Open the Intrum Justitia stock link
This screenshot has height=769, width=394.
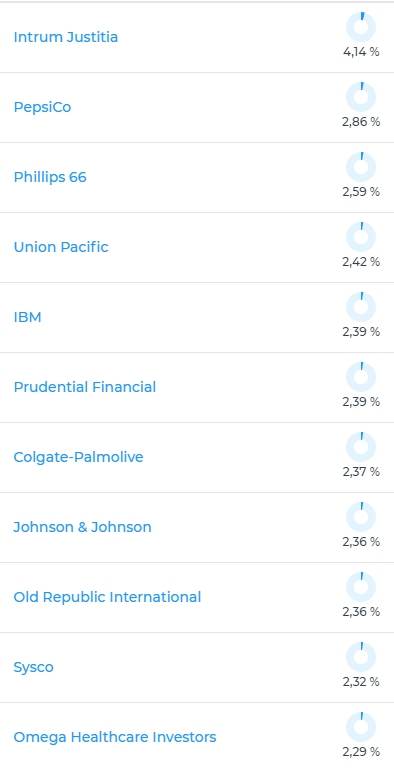(x=66, y=37)
